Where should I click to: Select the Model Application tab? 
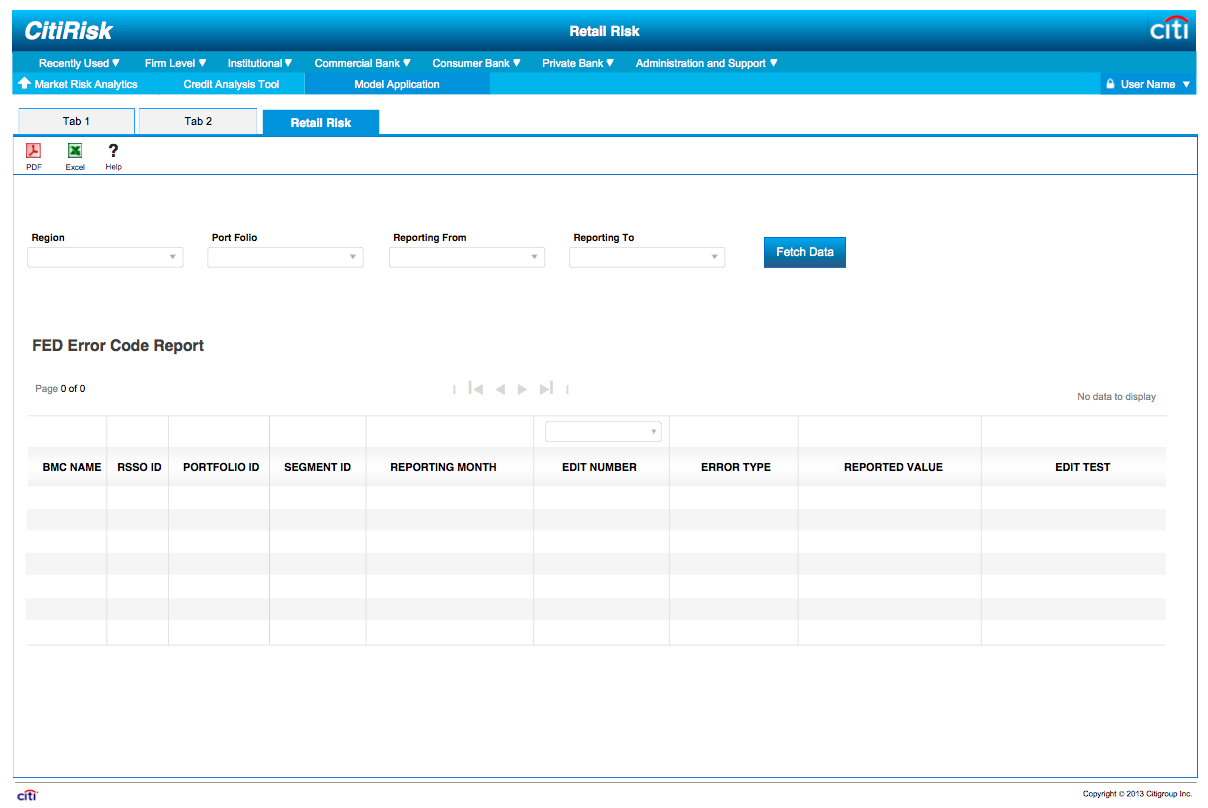pyautogui.click(x=397, y=84)
